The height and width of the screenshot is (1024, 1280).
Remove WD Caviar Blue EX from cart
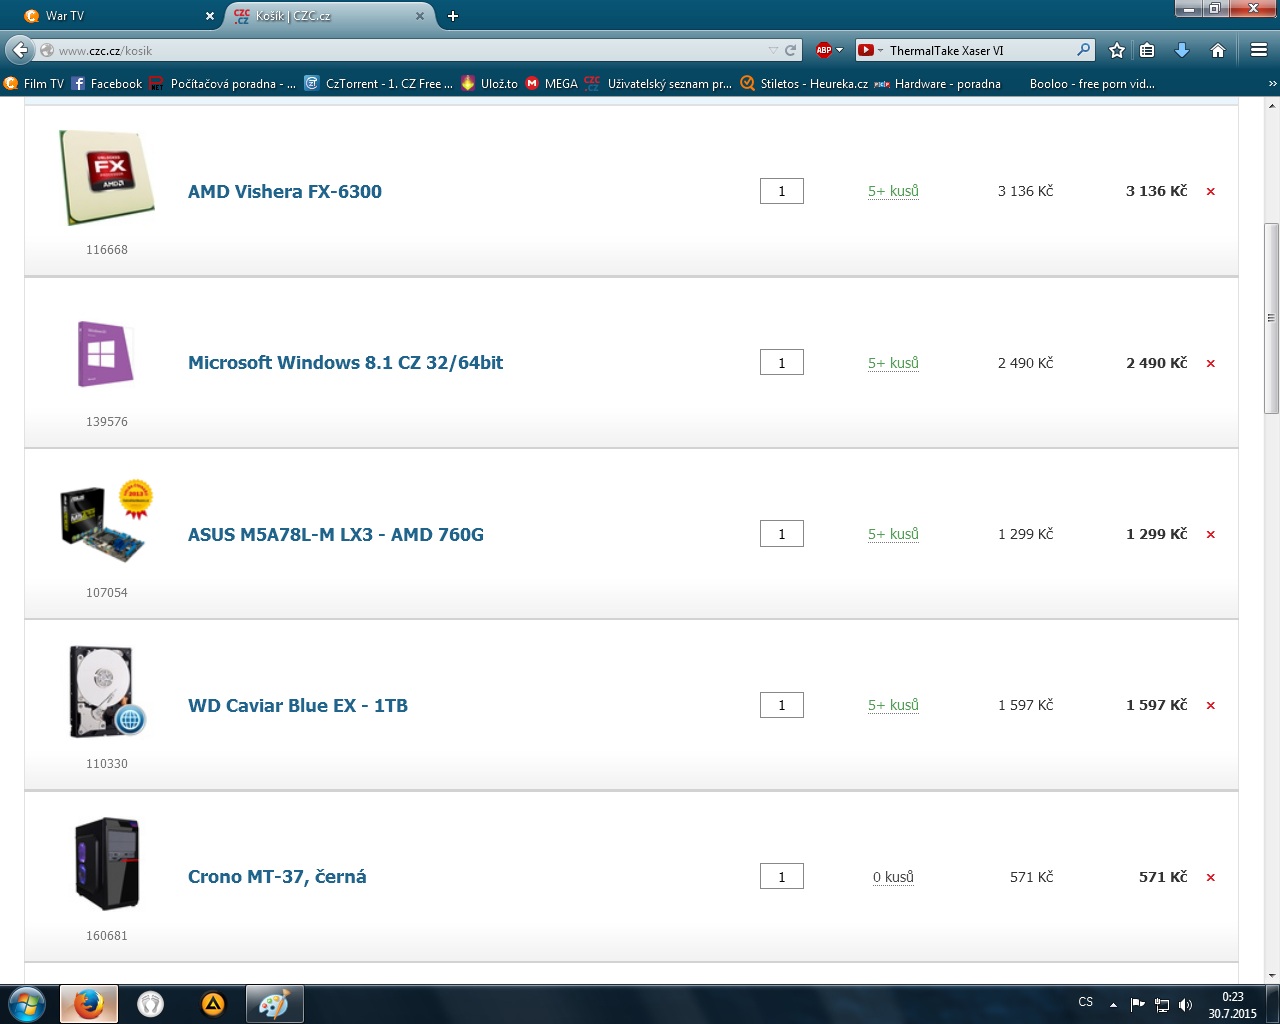tap(1210, 706)
